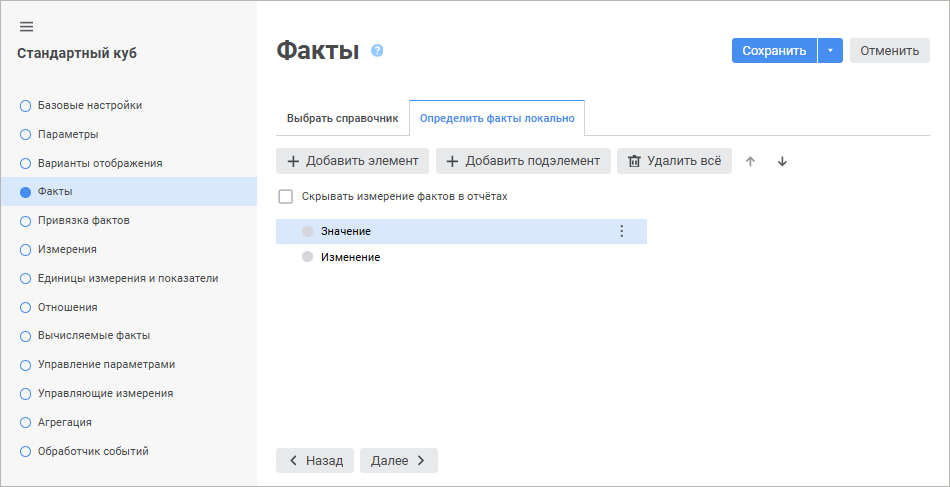Select the Базовые настройки step
The height and width of the screenshot is (487, 950).
click(89, 105)
